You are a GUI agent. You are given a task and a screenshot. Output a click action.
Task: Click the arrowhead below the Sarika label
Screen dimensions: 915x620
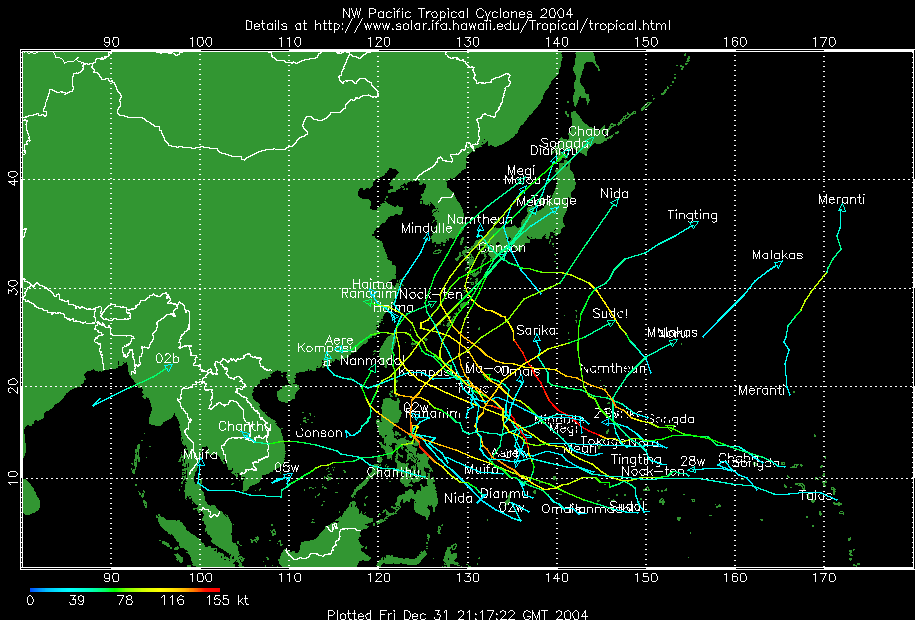tap(537, 340)
